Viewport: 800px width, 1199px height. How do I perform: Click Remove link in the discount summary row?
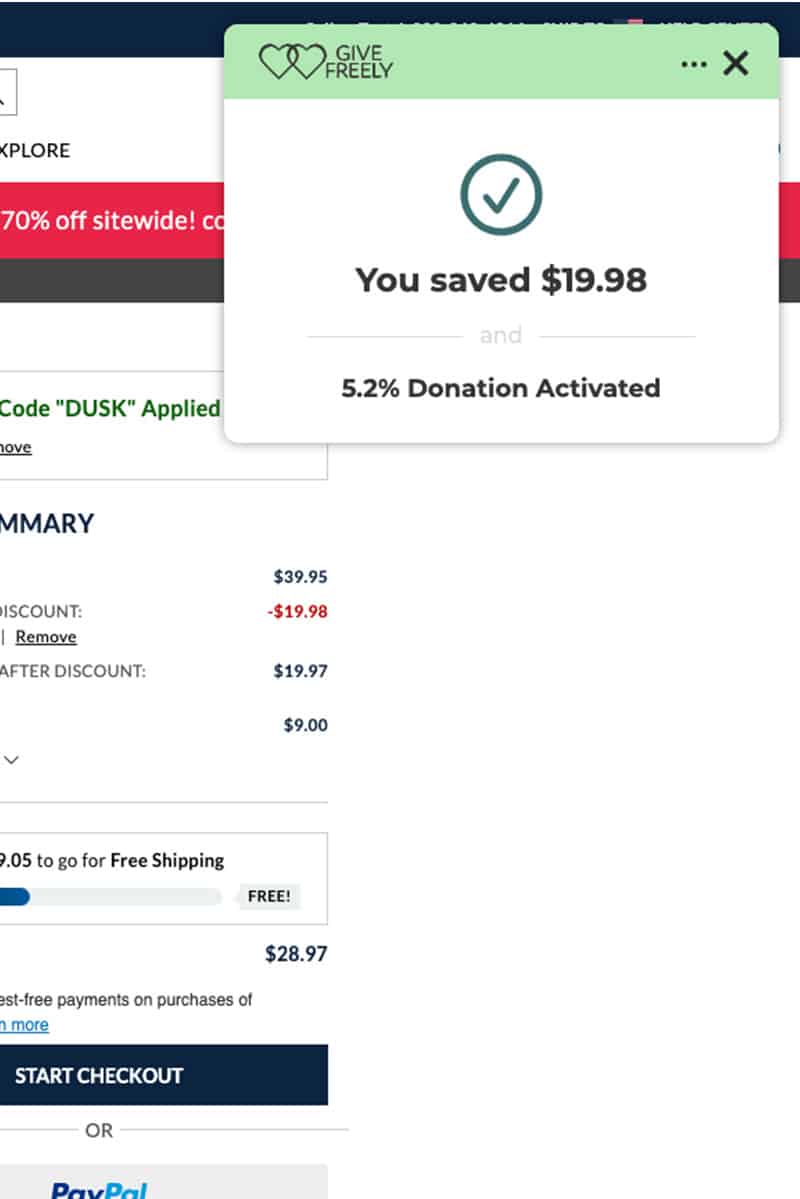tap(46, 637)
